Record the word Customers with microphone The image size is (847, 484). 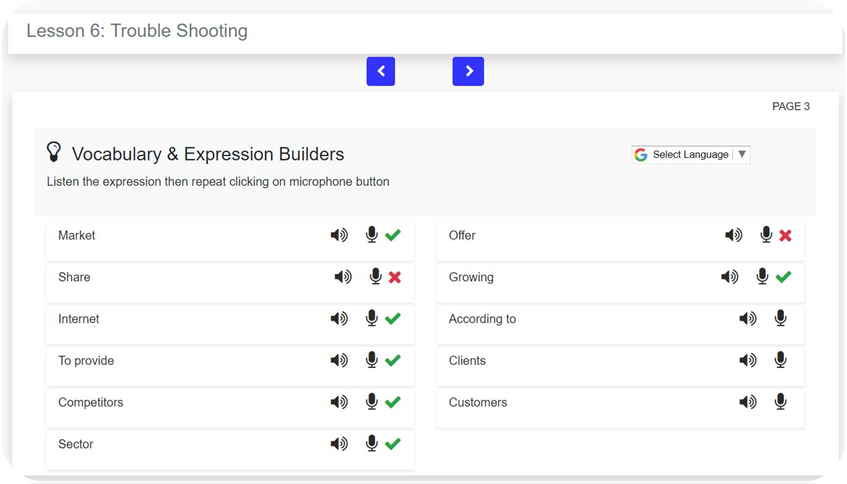point(781,402)
